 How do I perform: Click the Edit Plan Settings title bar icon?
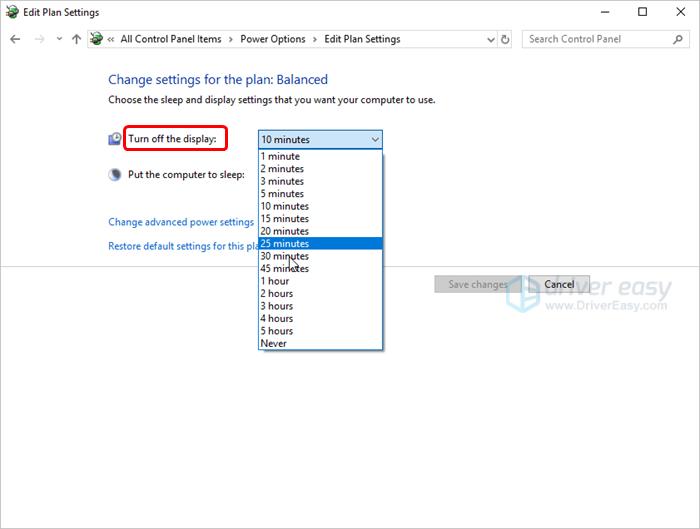click(x=12, y=12)
